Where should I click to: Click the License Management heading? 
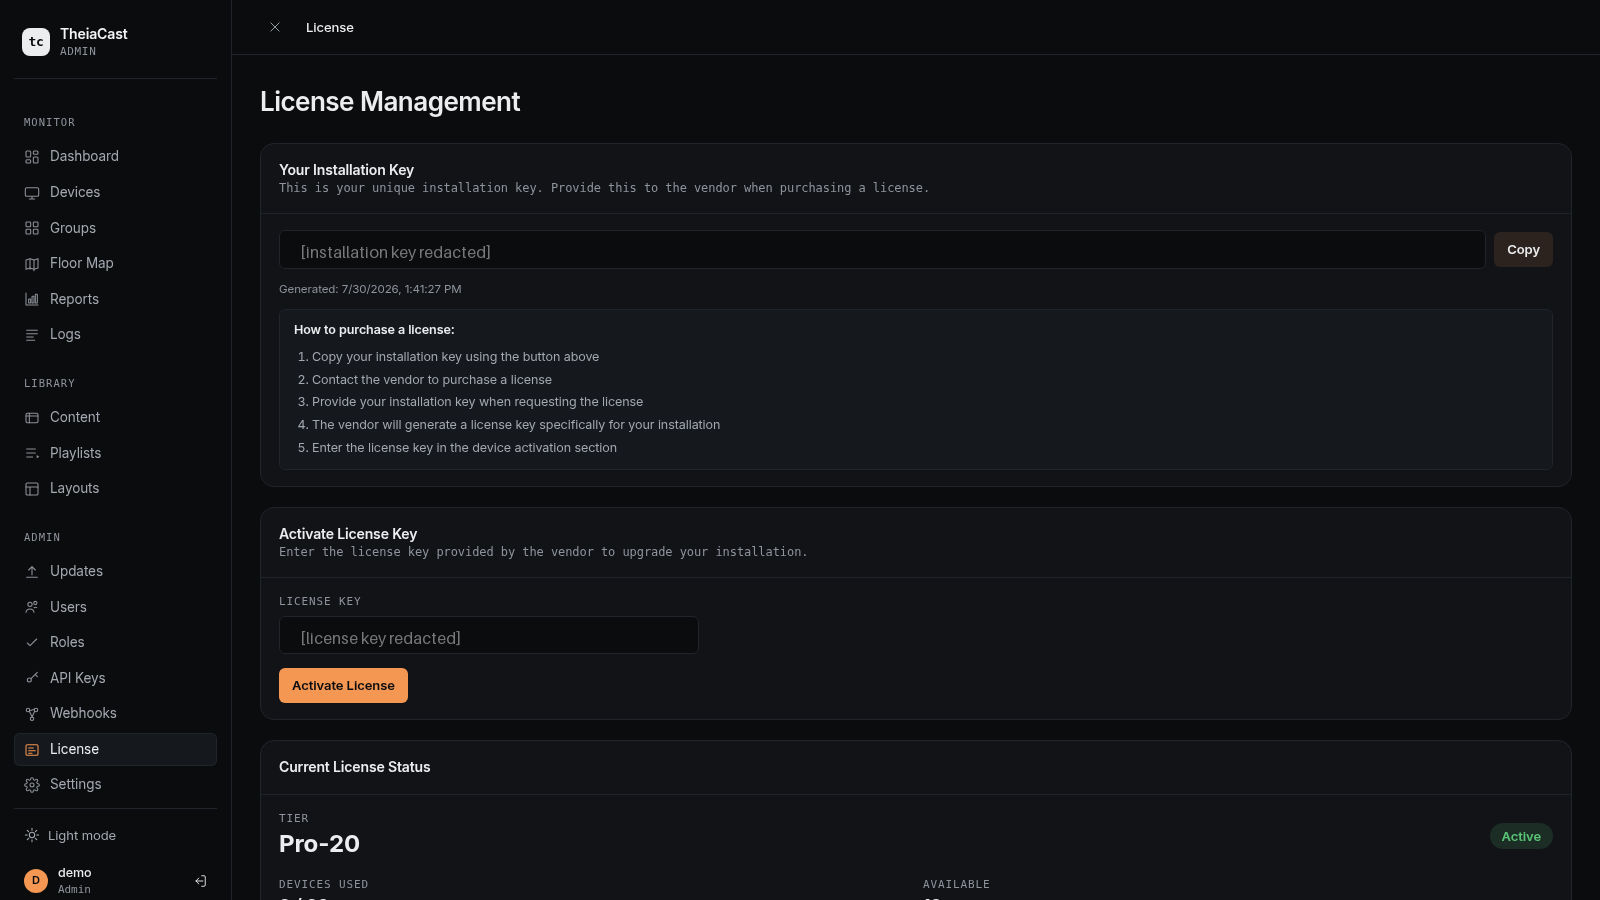coord(390,102)
